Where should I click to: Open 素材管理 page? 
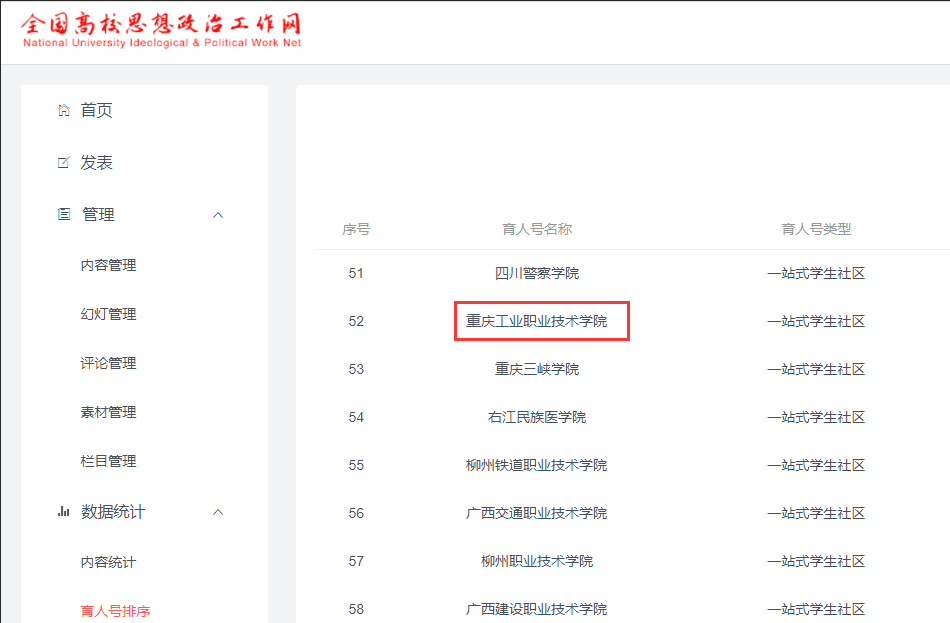108,412
